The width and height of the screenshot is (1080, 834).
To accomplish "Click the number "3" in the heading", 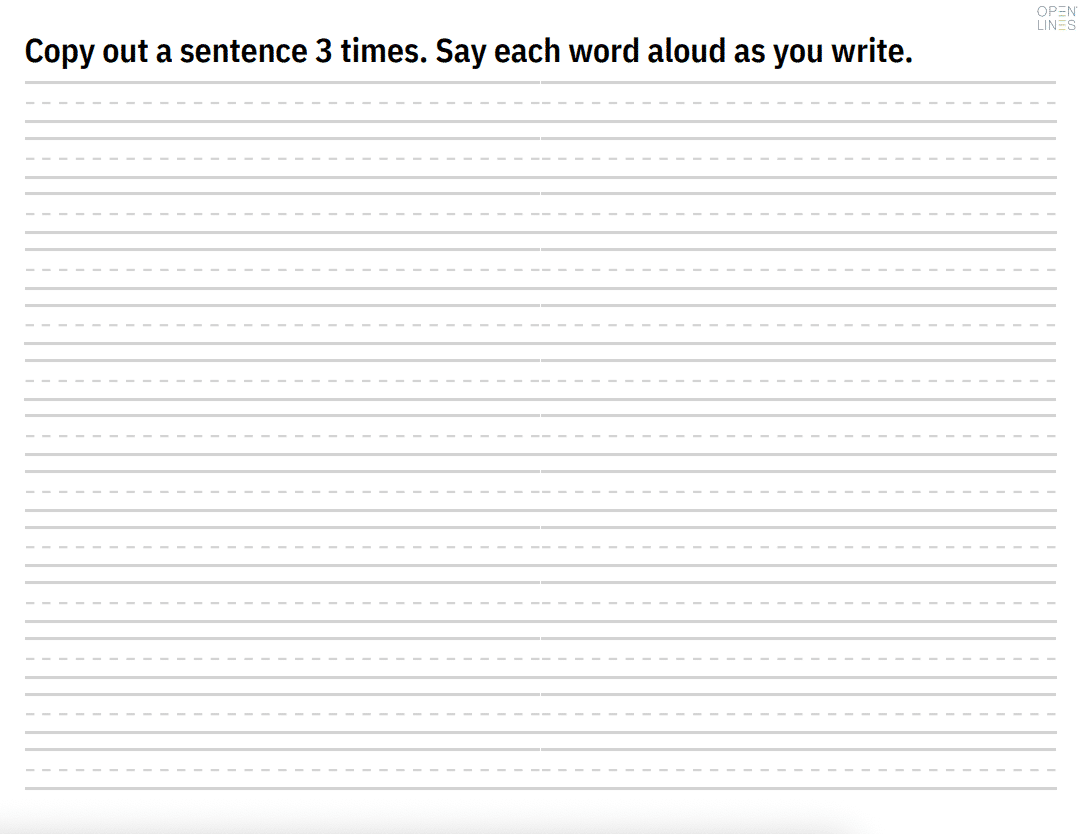I will coord(323,52).
